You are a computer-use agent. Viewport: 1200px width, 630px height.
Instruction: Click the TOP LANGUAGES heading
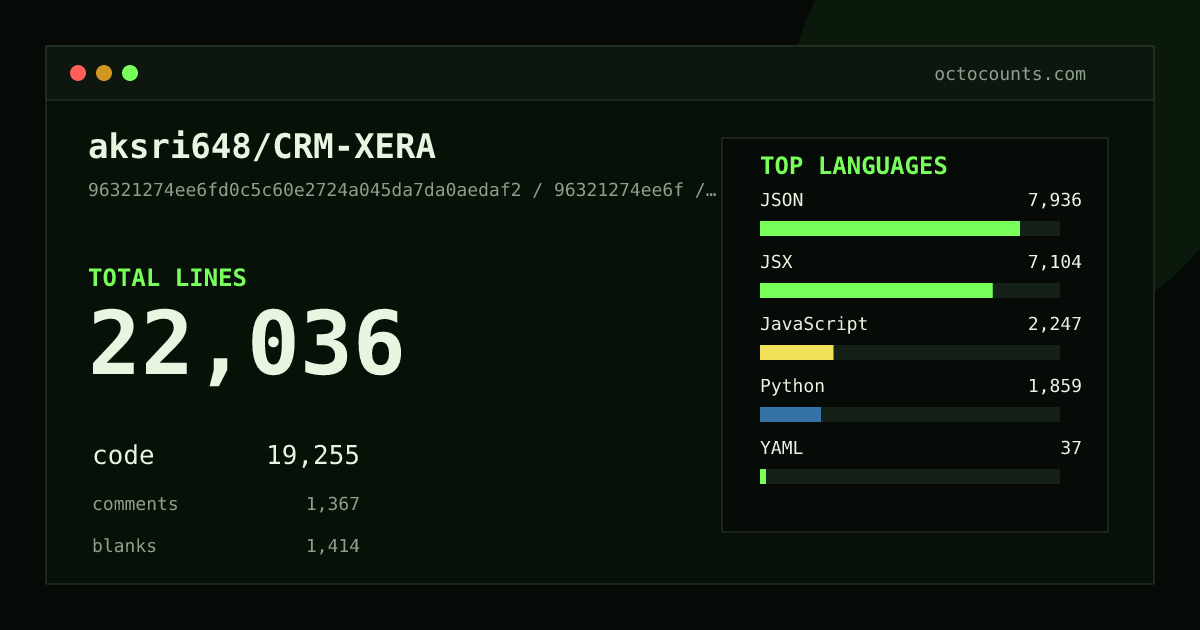[853, 166]
